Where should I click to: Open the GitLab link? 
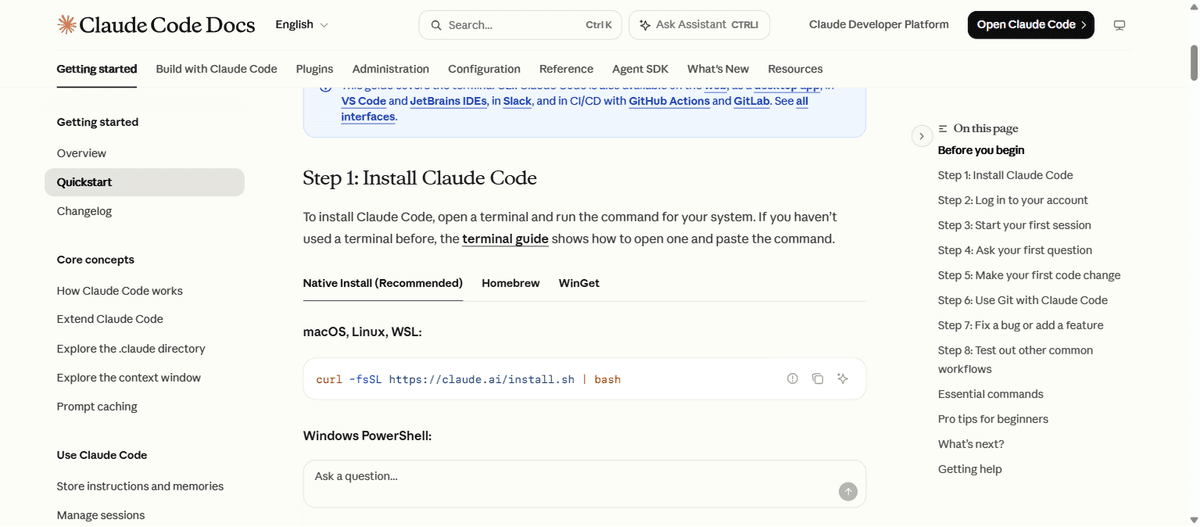[x=752, y=101]
